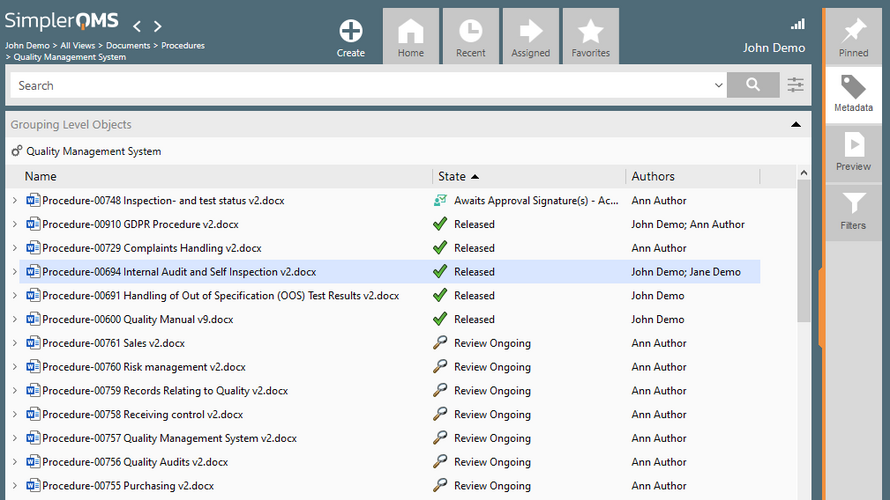Open the Preview panel
This screenshot has height=500, width=890.
[853, 152]
